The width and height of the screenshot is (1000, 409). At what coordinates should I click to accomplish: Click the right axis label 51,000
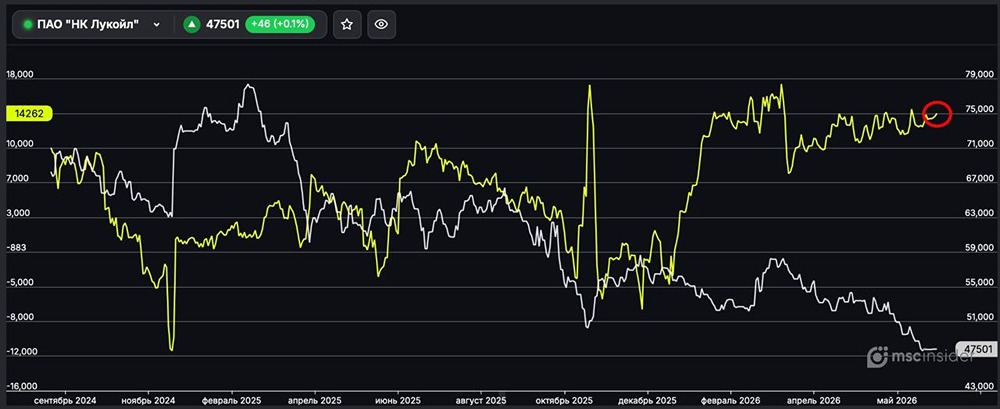(980, 317)
